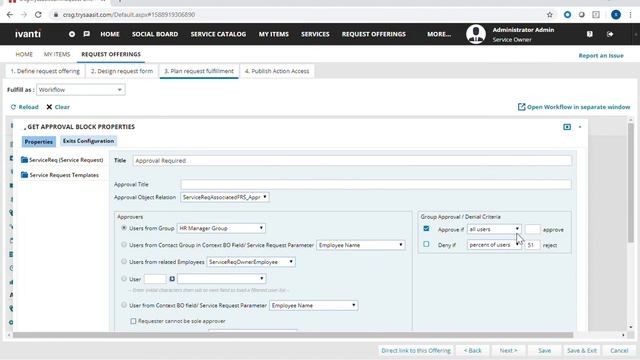Open HOME in top navigation bar

click(110, 34)
